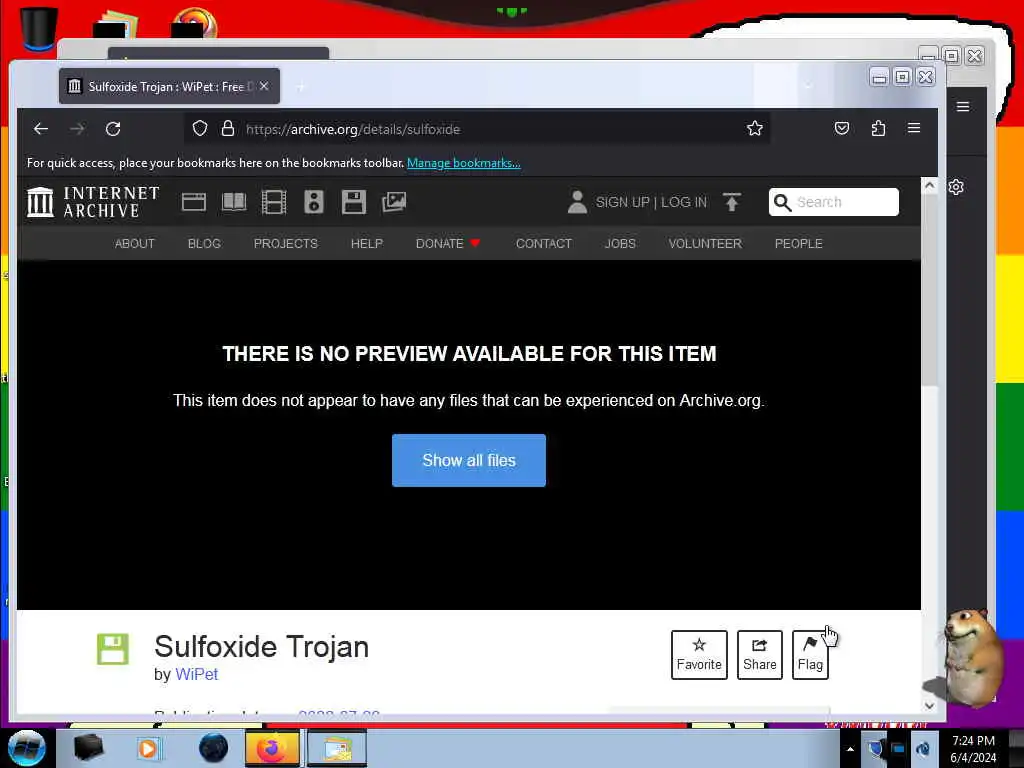Screen dimensions: 1024x768
Task: Open CONTACT menu item
Action: point(543,244)
